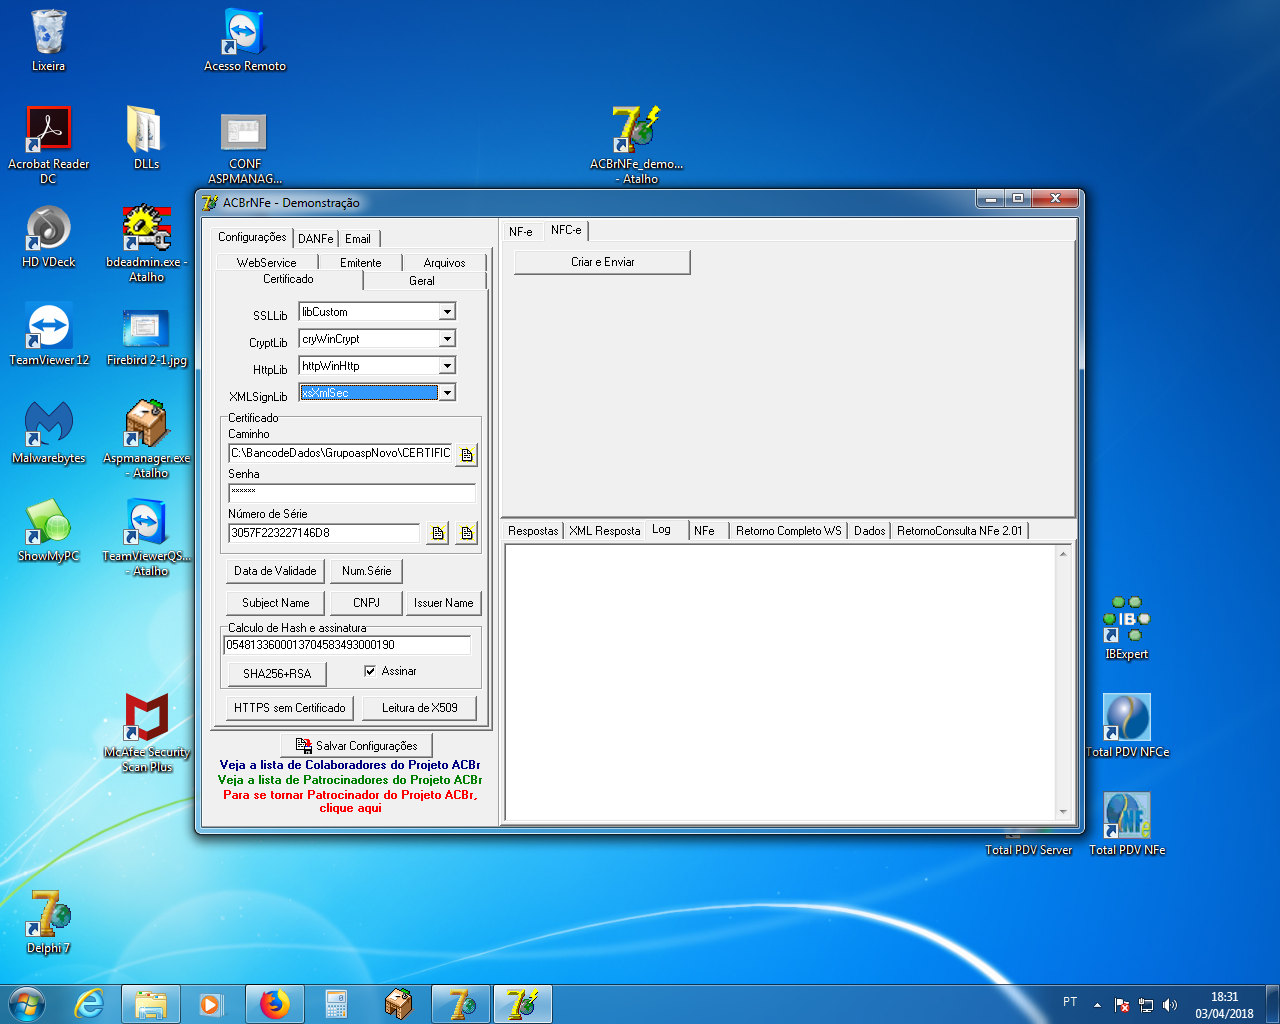
Task: Toggle the Assinar checkbox
Action: pyautogui.click(x=370, y=671)
